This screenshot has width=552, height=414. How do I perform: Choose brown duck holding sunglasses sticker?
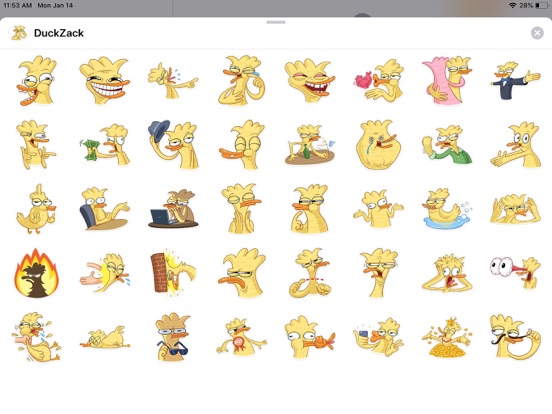[173, 337]
